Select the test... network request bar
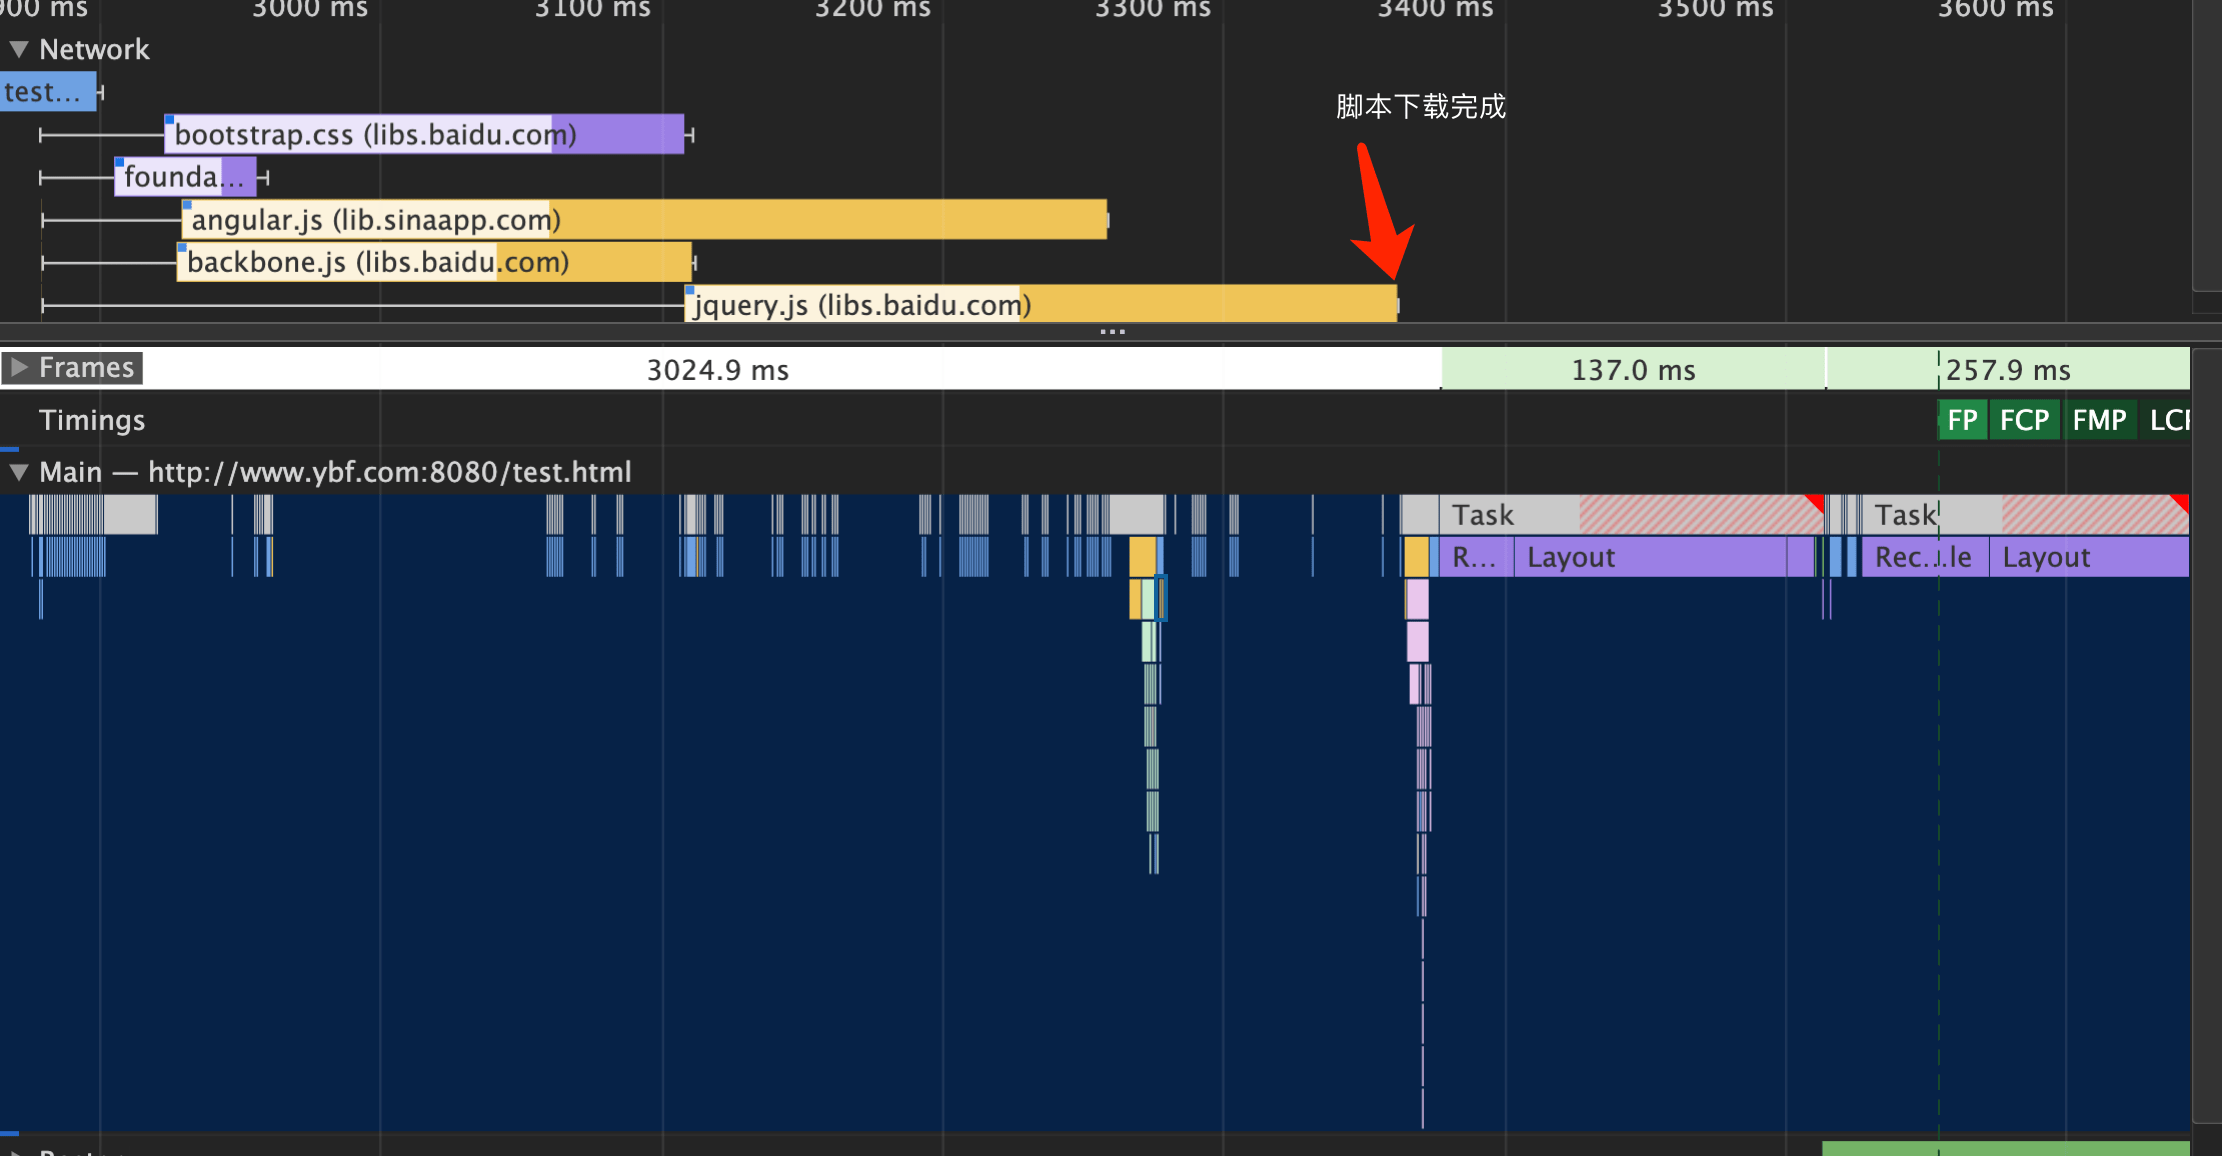 click(48, 91)
